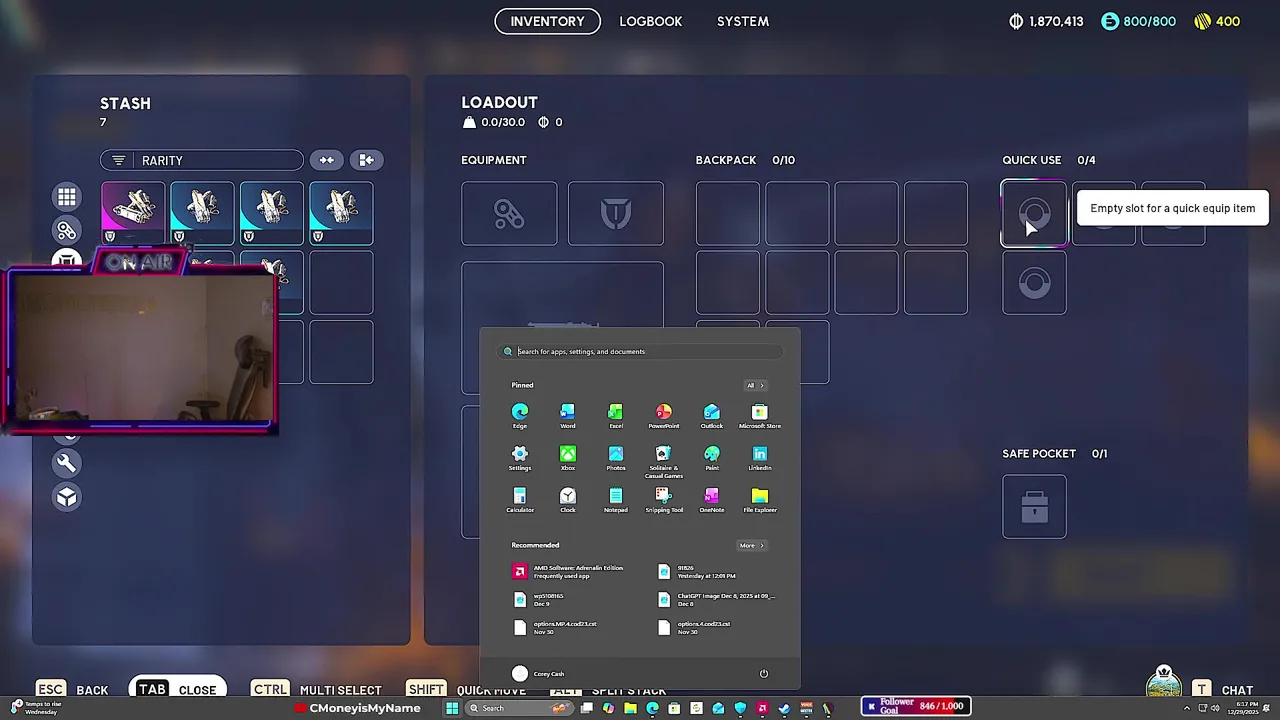Open the System tab
Viewport: 1280px width, 720px height.
coord(743,21)
